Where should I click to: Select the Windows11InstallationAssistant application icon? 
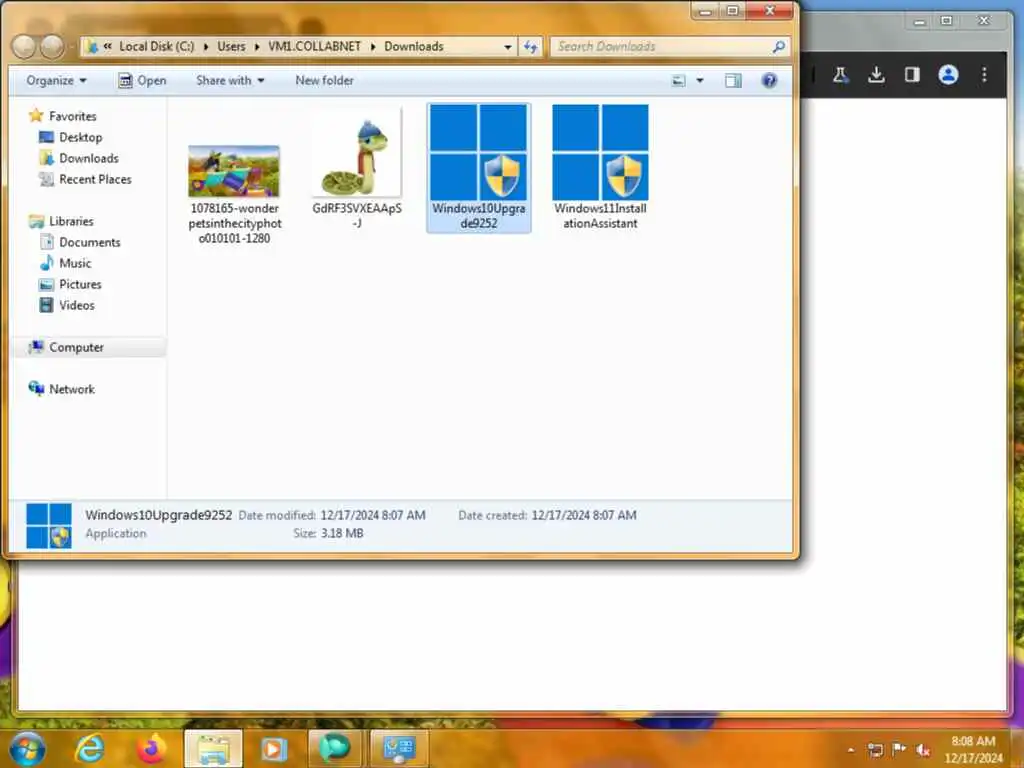tap(600, 167)
